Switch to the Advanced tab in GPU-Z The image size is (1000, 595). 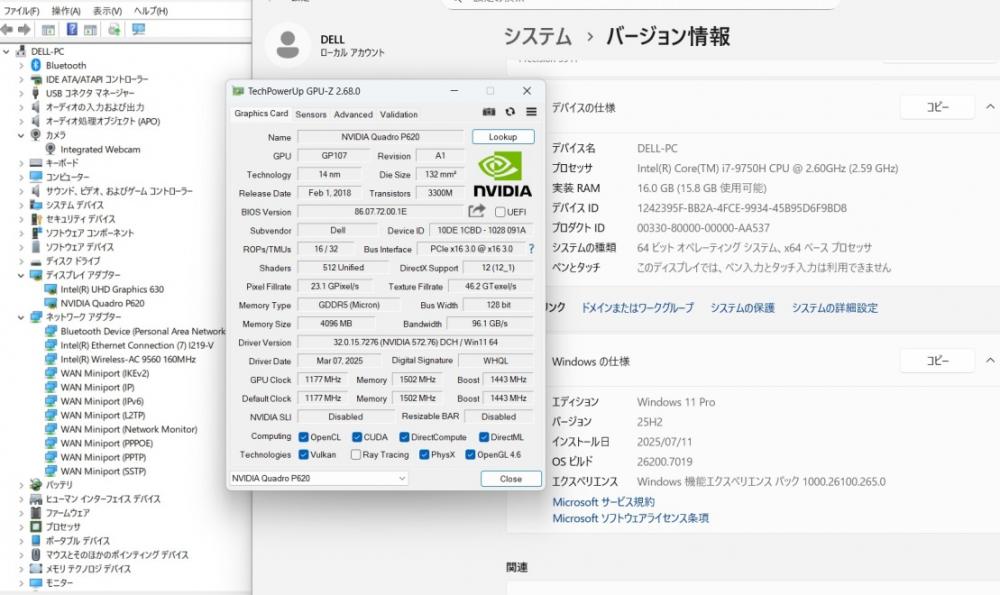[353, 114]
